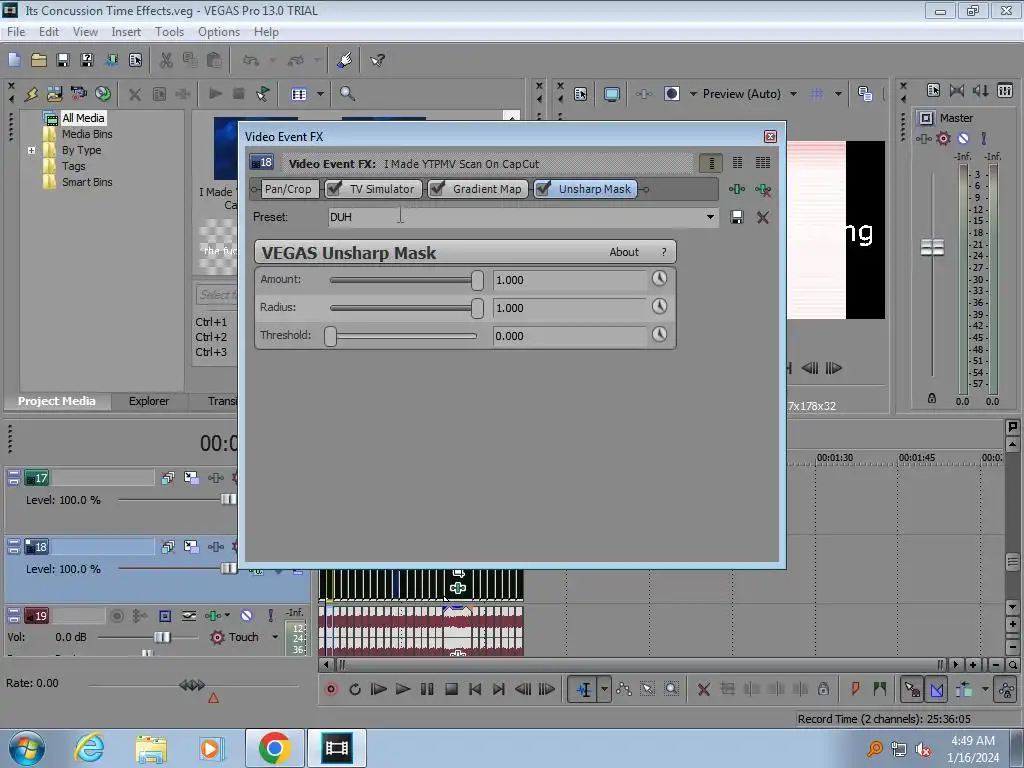Cut selection with scissors icon

pos(167,60)
